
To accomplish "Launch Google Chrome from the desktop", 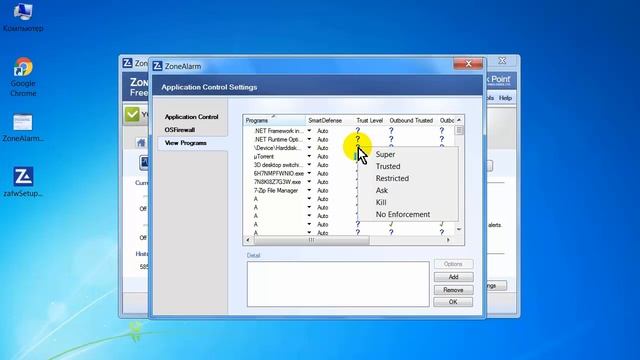I will (x=23, y=77).
